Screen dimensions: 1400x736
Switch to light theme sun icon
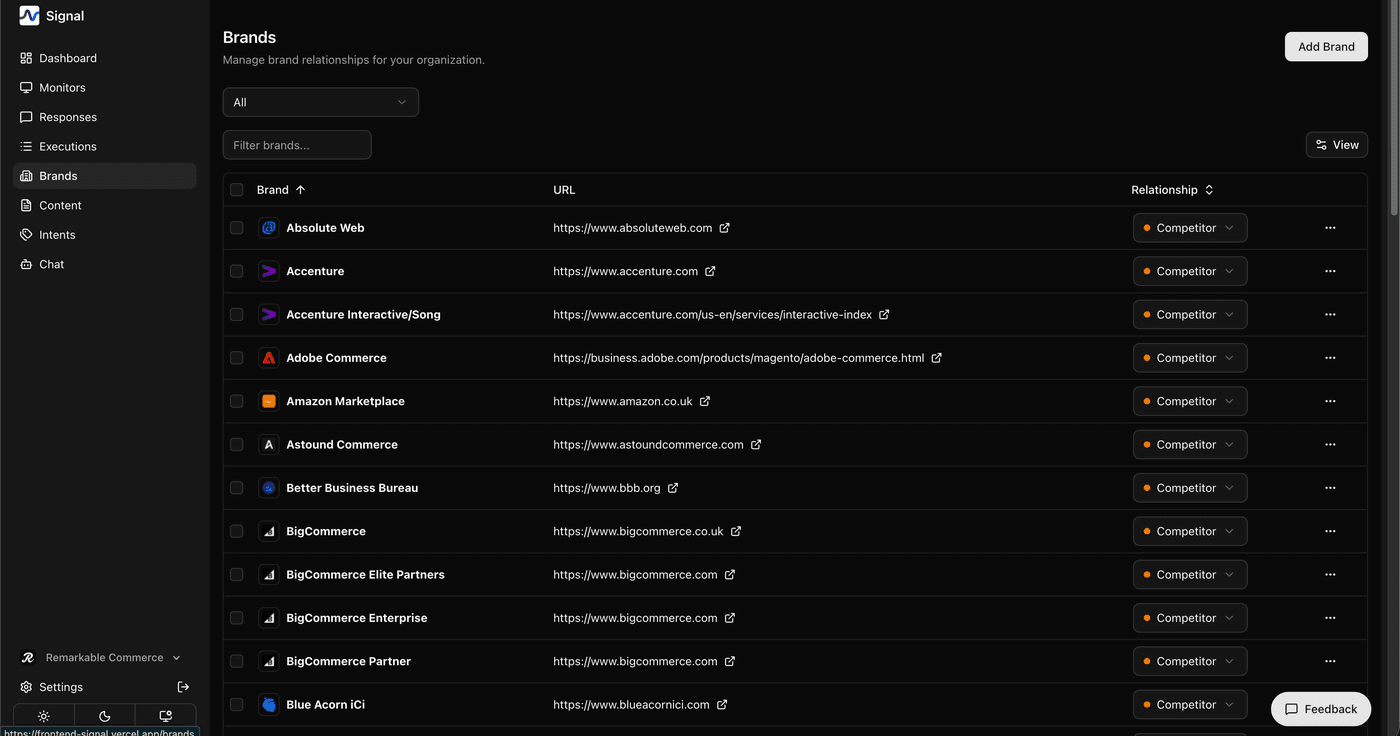(44, 716)
